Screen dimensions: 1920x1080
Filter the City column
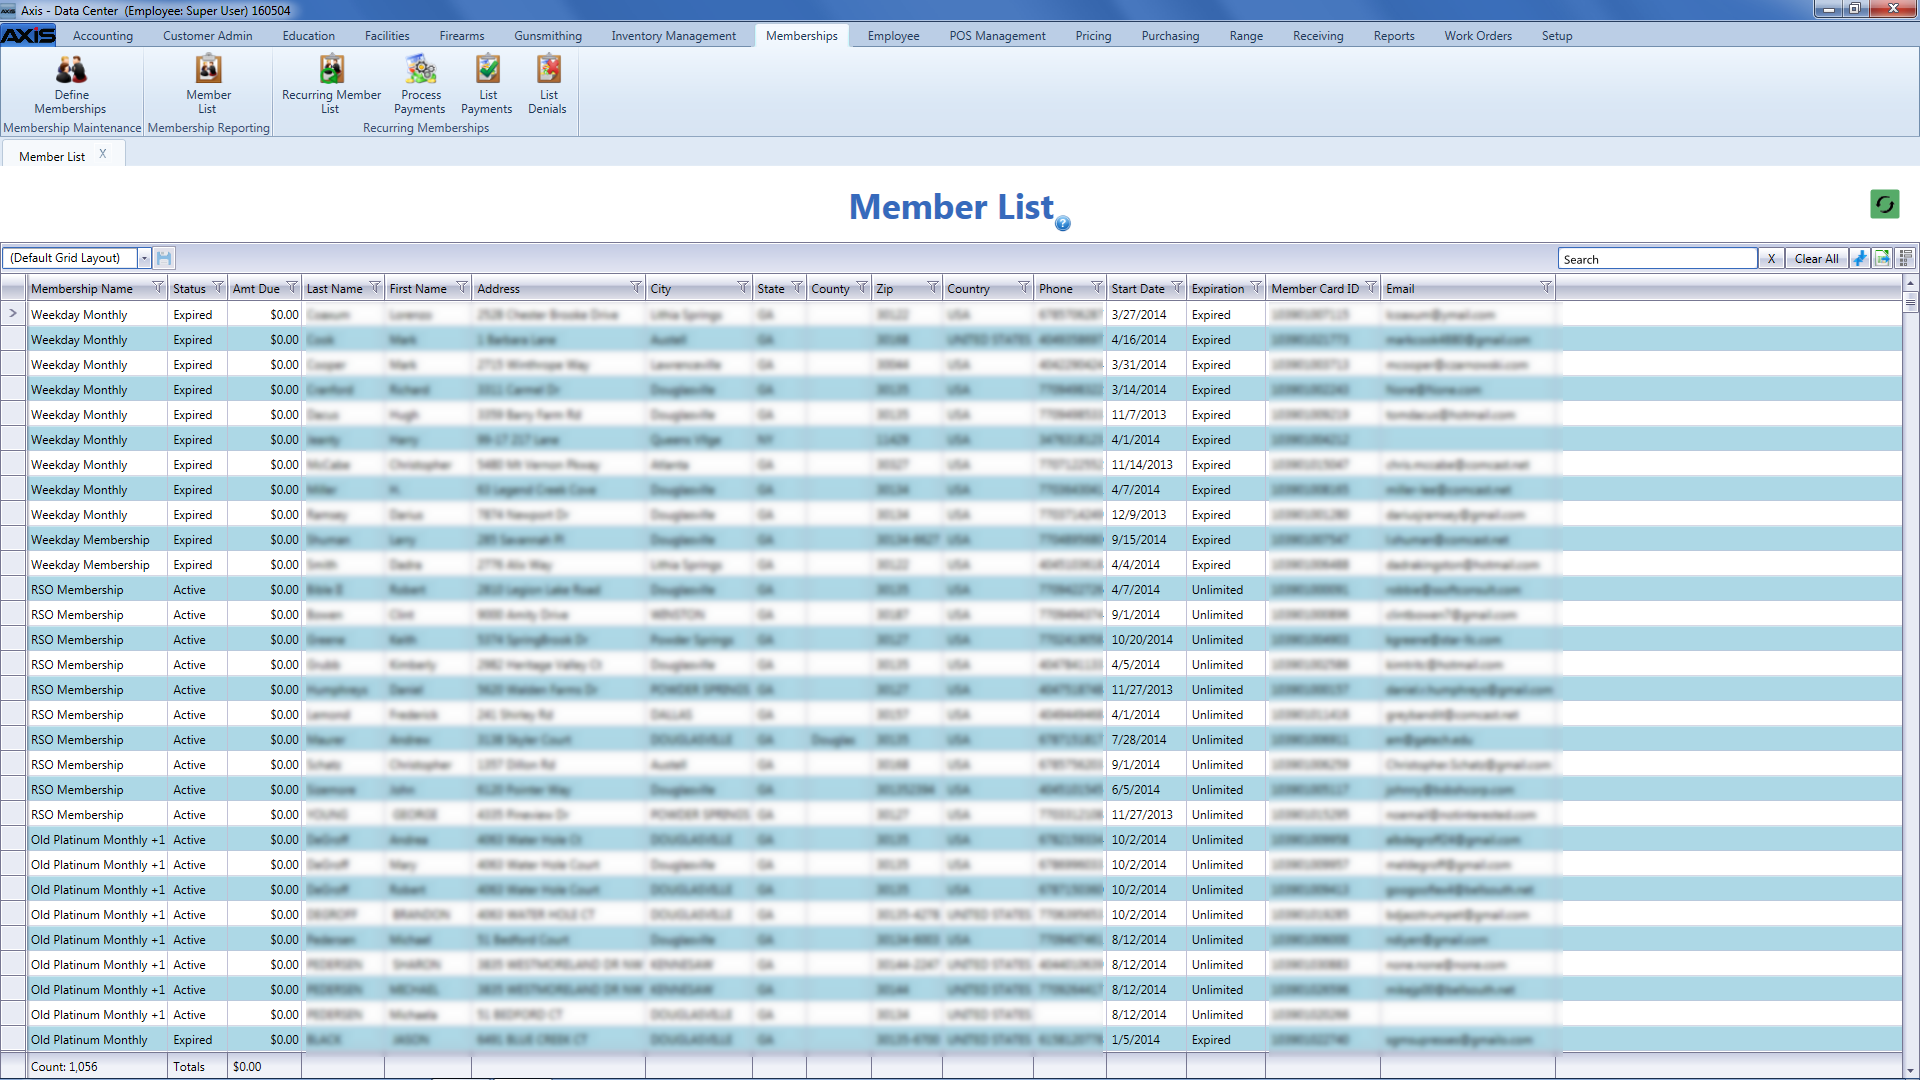tap(743, 288)
